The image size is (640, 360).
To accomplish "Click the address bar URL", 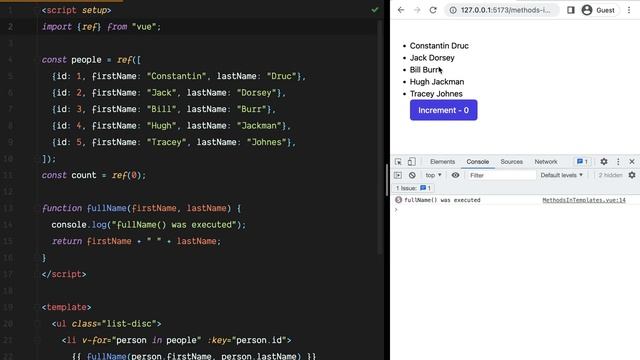I will [x=505, y=10].
